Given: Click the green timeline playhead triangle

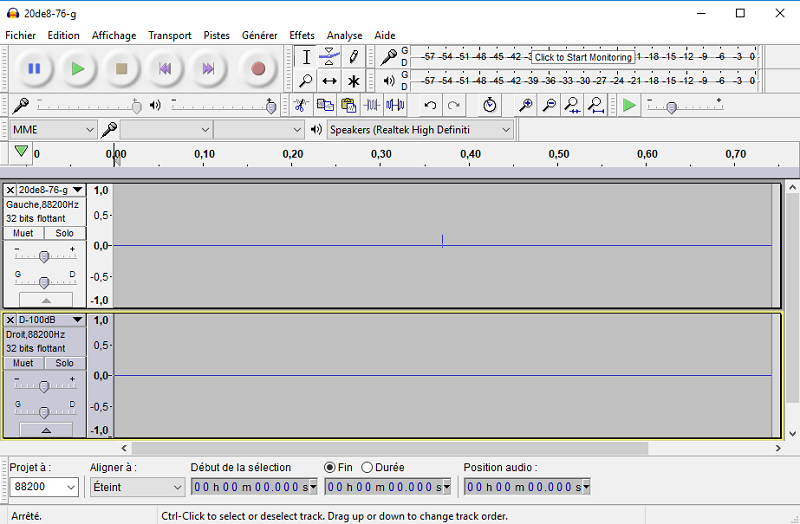Looking at the screenshot, I should point(21,151).
